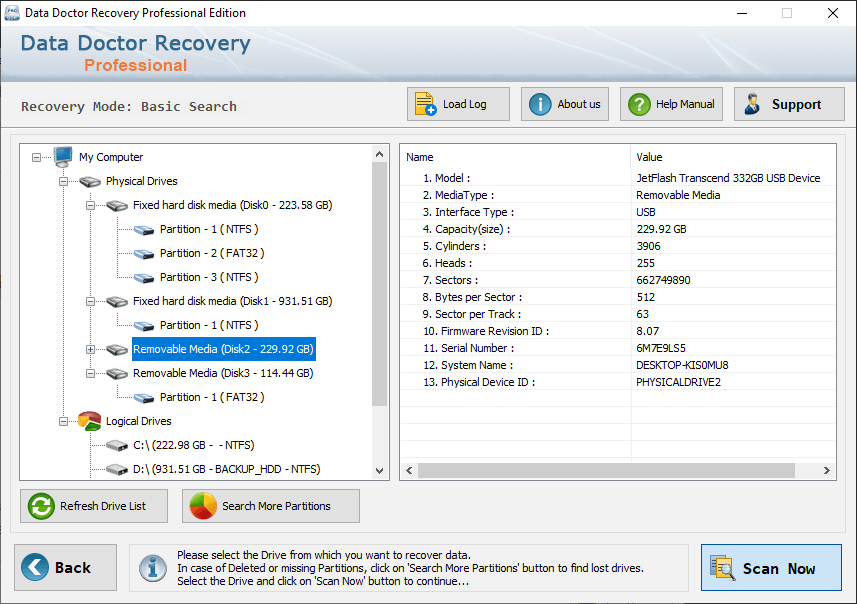
Task: Click the Disk0 Partition - 1 NTFS icon
Action: click(144, 230)
